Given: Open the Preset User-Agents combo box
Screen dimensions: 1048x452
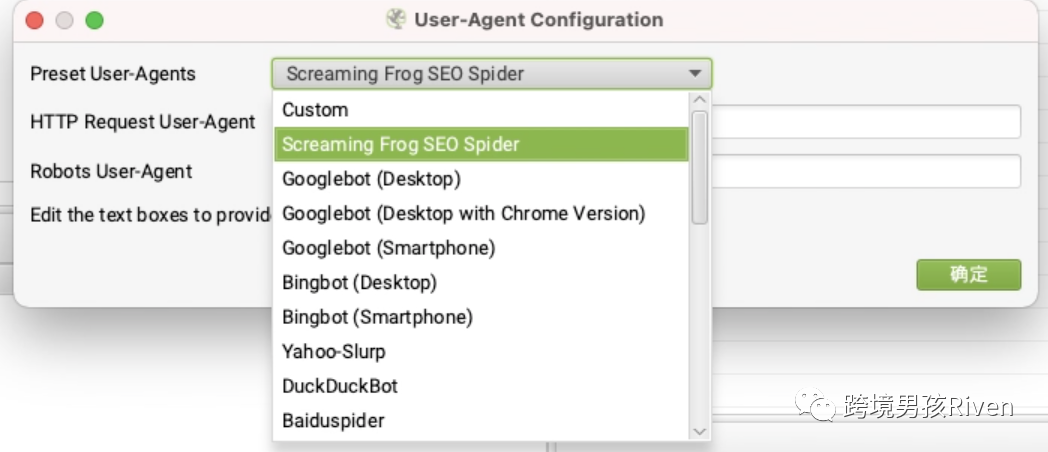Looking at the screenshot, I should click(x=492, y=74).
